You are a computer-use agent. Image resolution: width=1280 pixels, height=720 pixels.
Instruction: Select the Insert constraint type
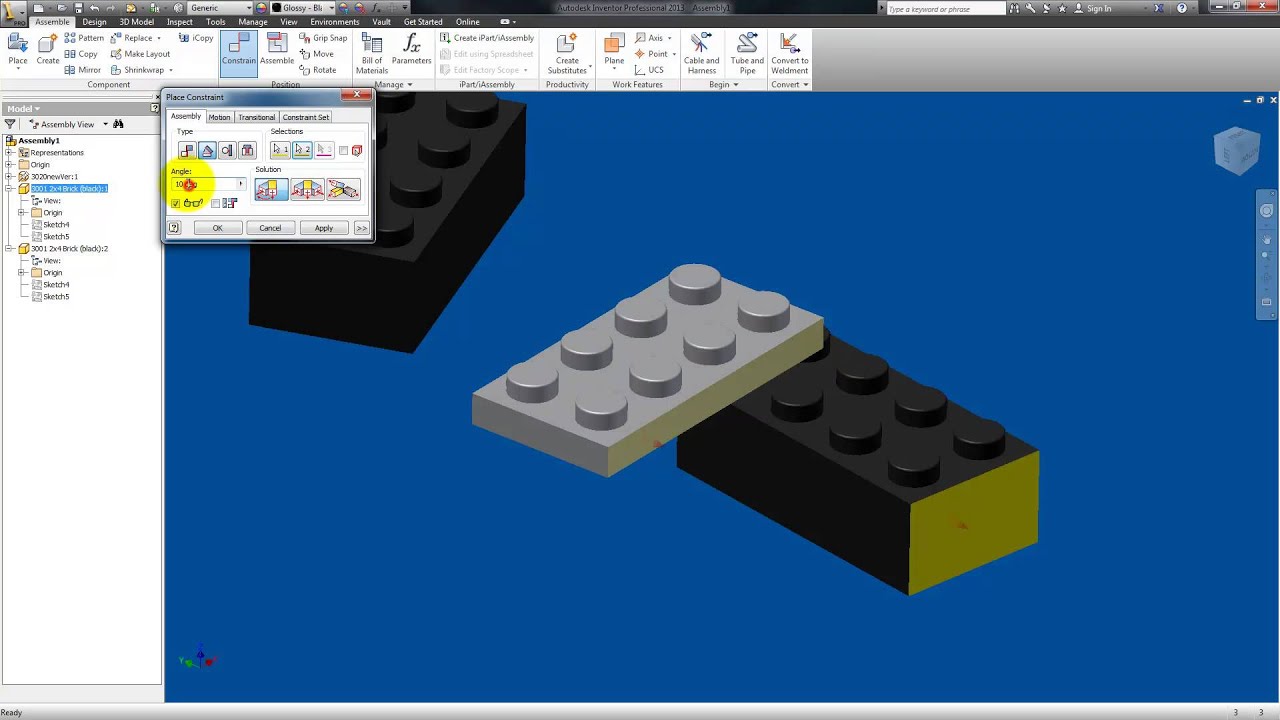click(248, 150)
